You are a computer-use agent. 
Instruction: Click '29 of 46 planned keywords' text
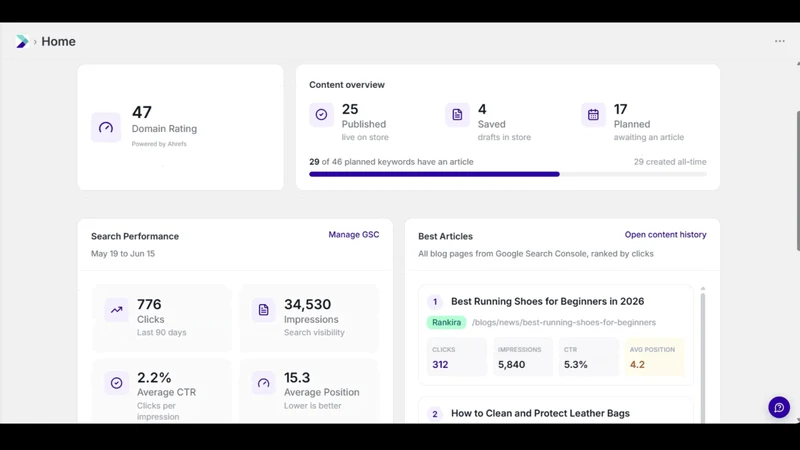tap(391, 162)
